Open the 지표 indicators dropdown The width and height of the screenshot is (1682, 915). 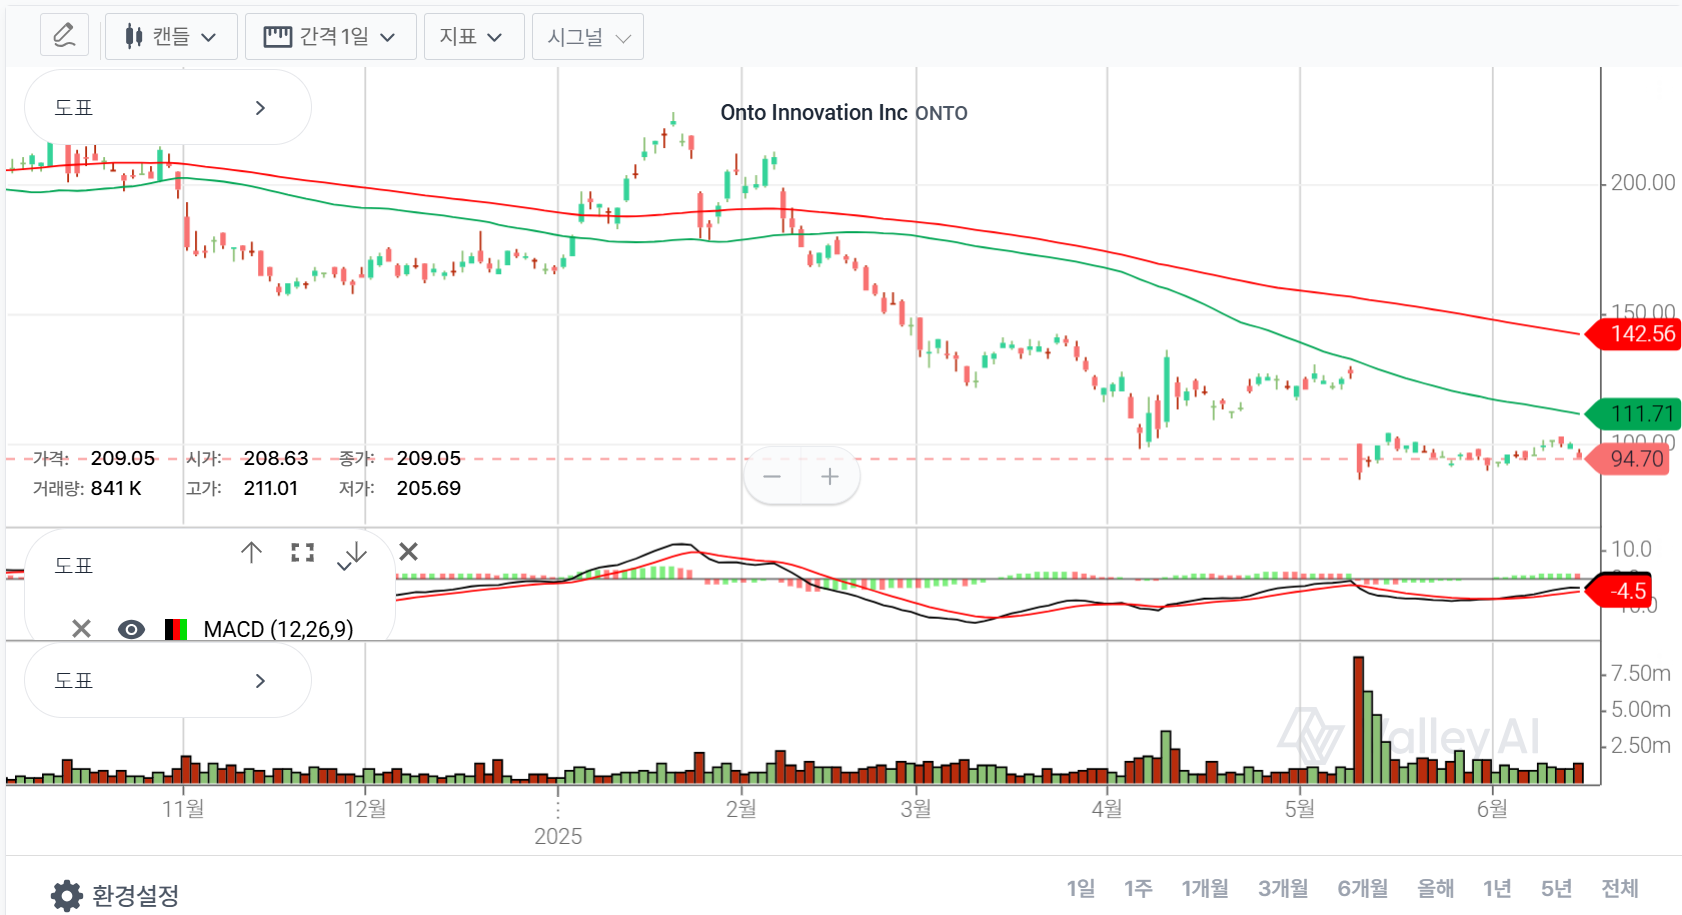(474, 37)
